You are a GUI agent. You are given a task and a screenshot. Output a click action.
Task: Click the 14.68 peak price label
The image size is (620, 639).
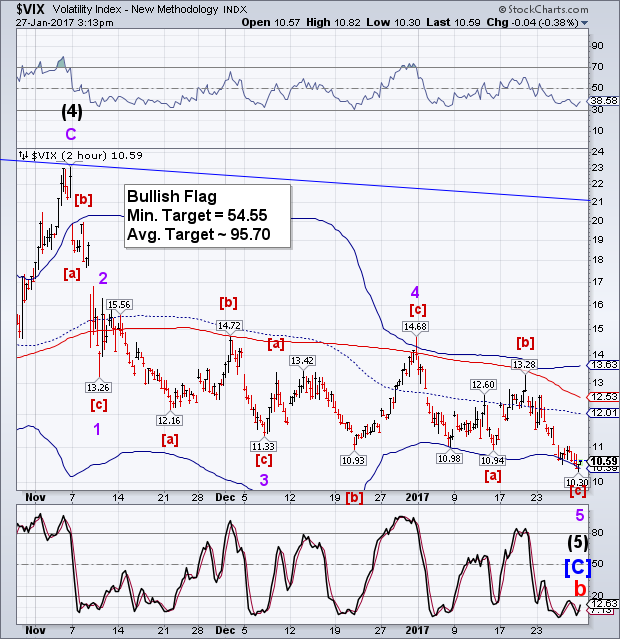(415, 326)
